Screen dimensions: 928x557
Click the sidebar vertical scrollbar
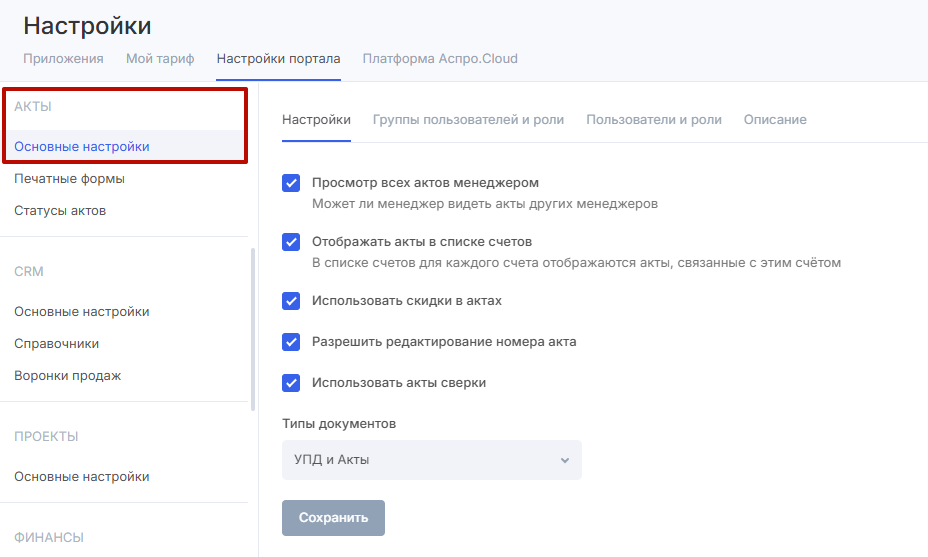click(253, 330)
